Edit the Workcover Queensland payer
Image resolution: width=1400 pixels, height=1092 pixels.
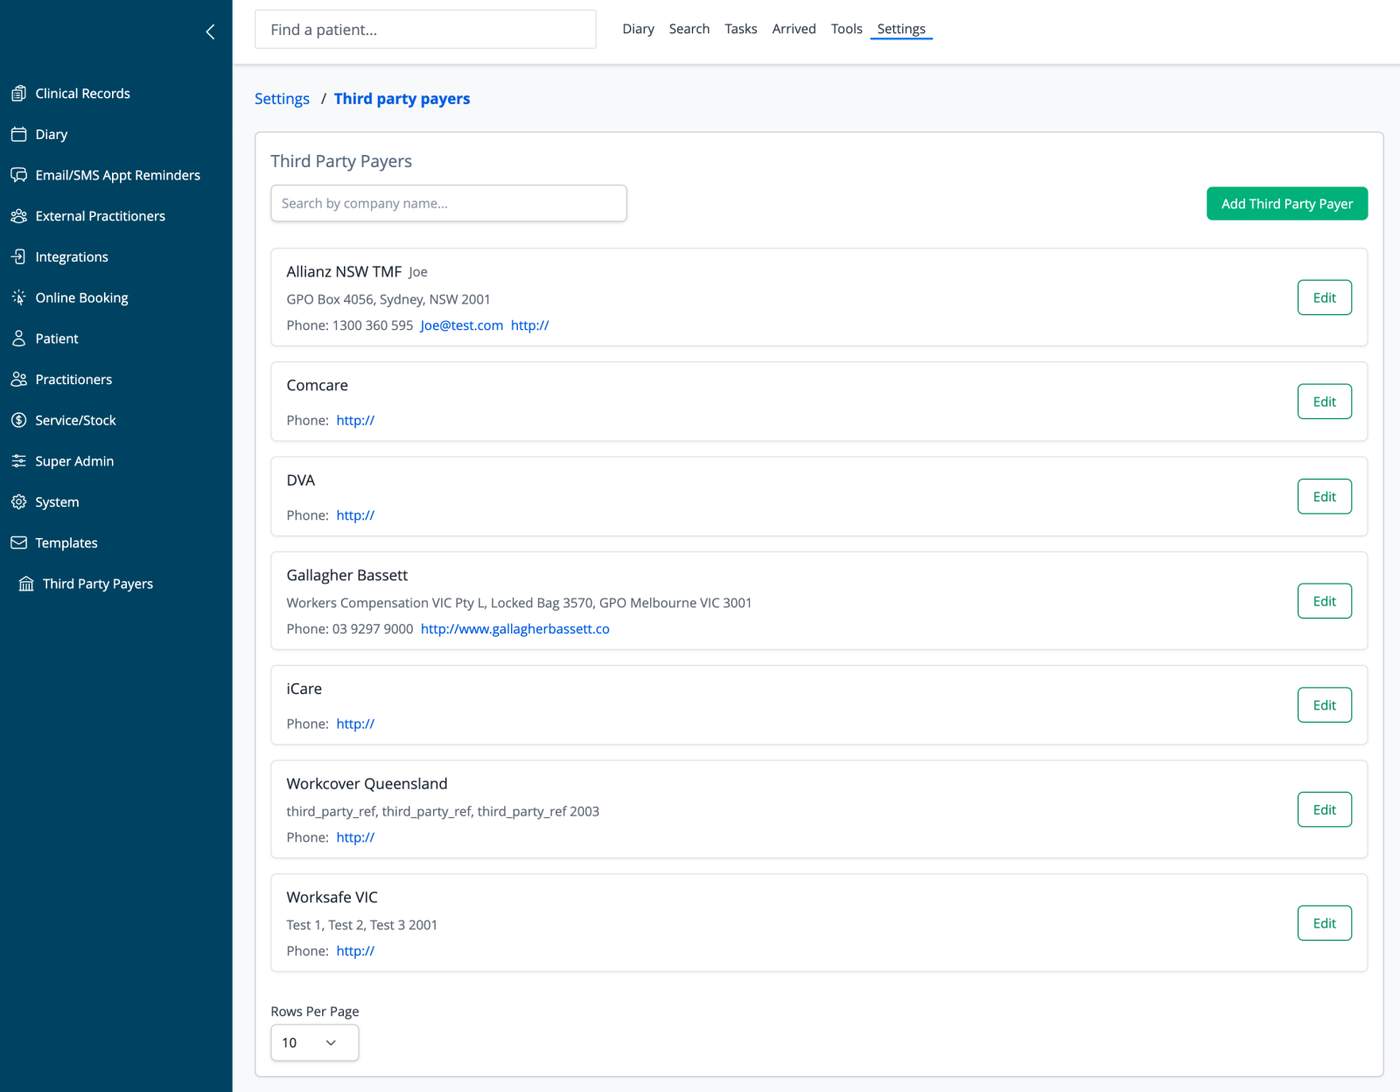(x=1324, y=810)
